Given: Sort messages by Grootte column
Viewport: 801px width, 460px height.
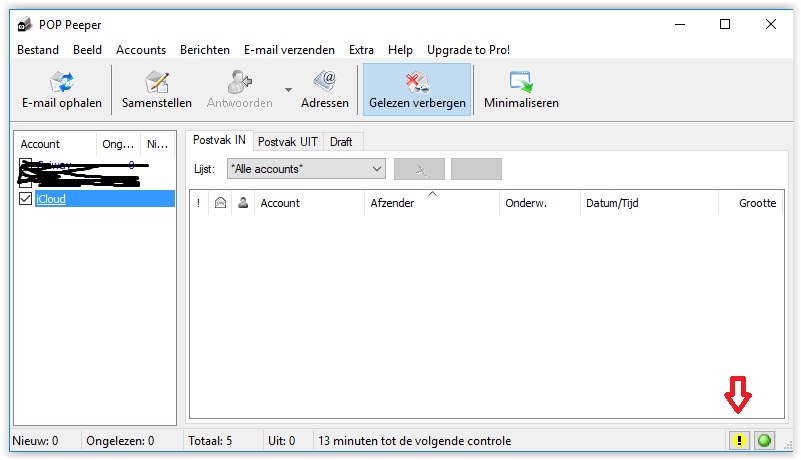Looking at the screenshot, I should tap(750, 203).
